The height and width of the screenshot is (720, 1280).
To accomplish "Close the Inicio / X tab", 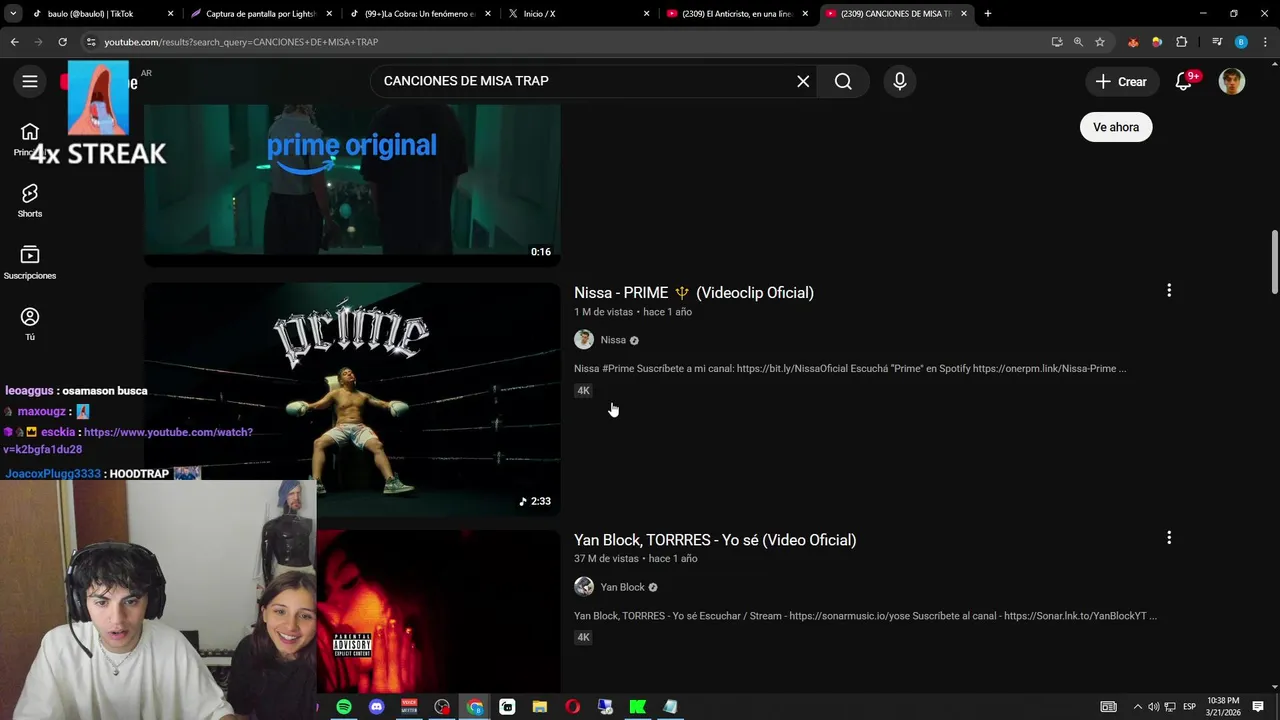I will tap(646, 14).
